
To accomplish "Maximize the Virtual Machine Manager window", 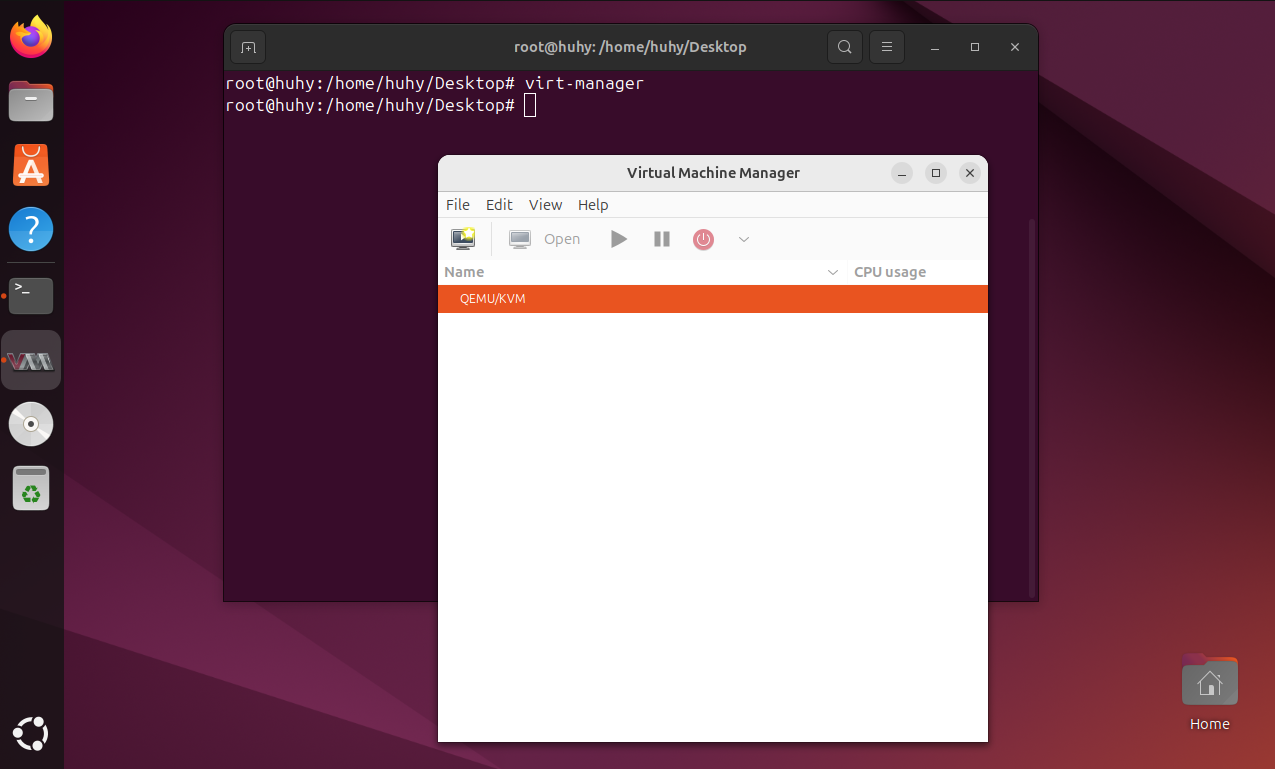I will pos(936,173).
